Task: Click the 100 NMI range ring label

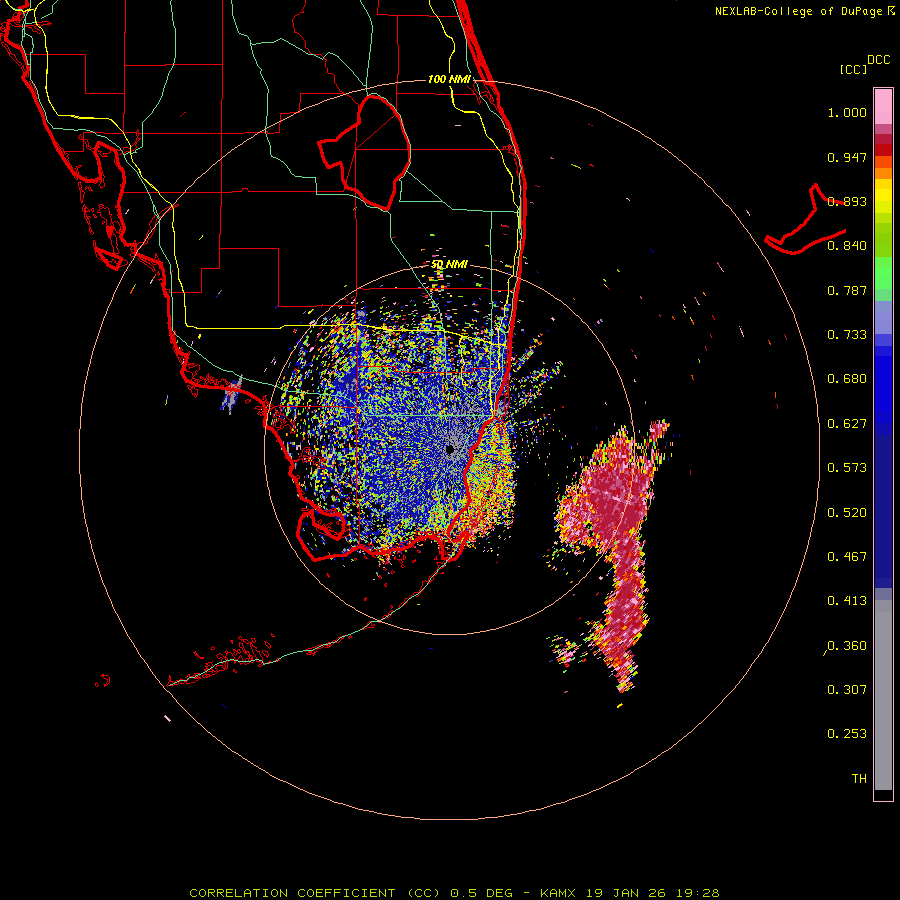Action: pyautogui.click(x=449, y=79)
